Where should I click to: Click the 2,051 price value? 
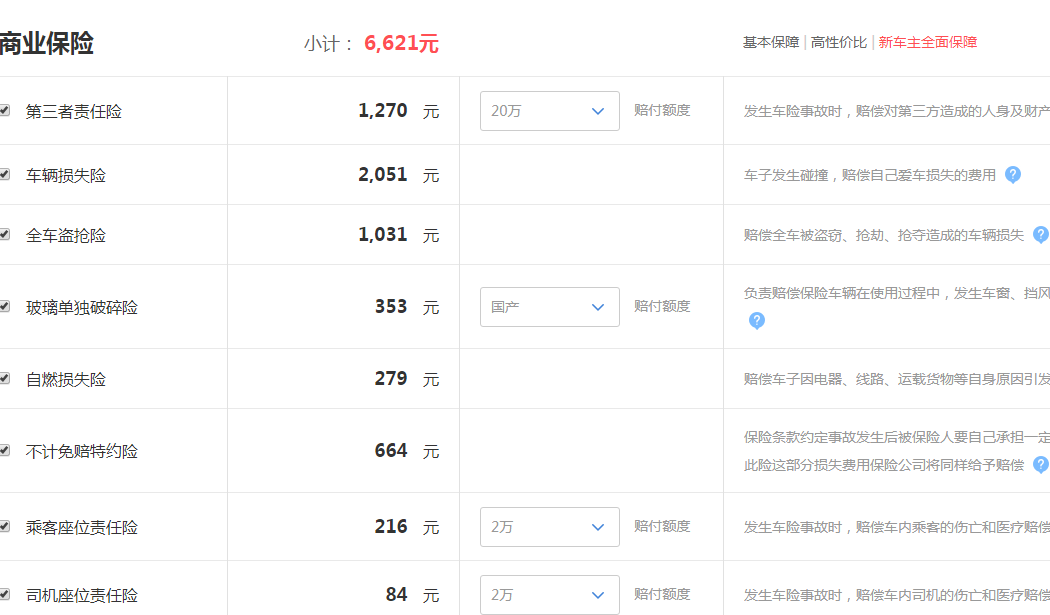click(382, 175)
